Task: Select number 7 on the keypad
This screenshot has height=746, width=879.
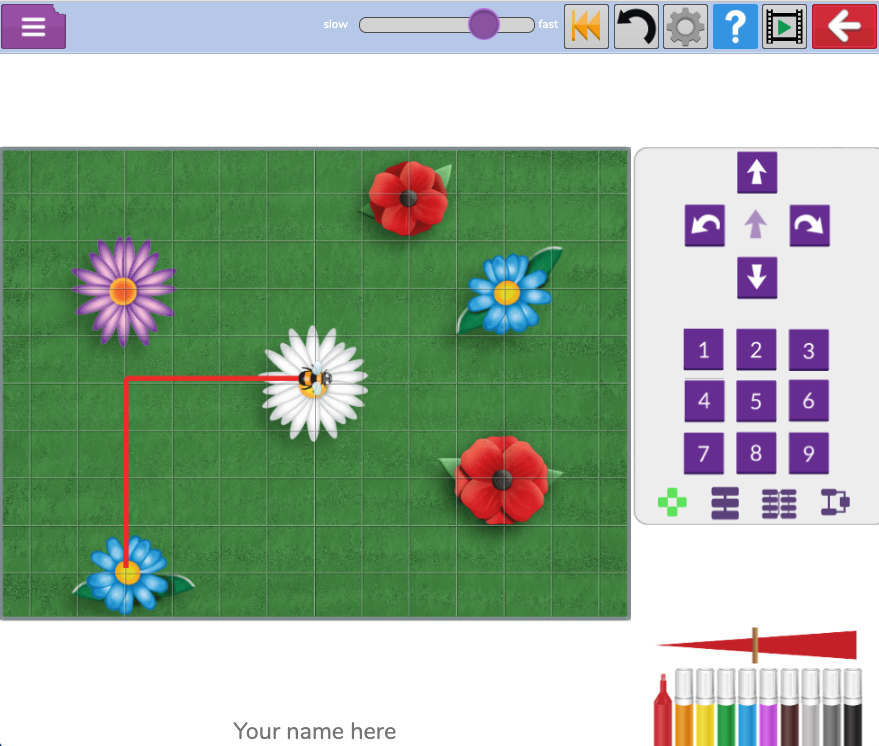Action: tap(704, 453)
